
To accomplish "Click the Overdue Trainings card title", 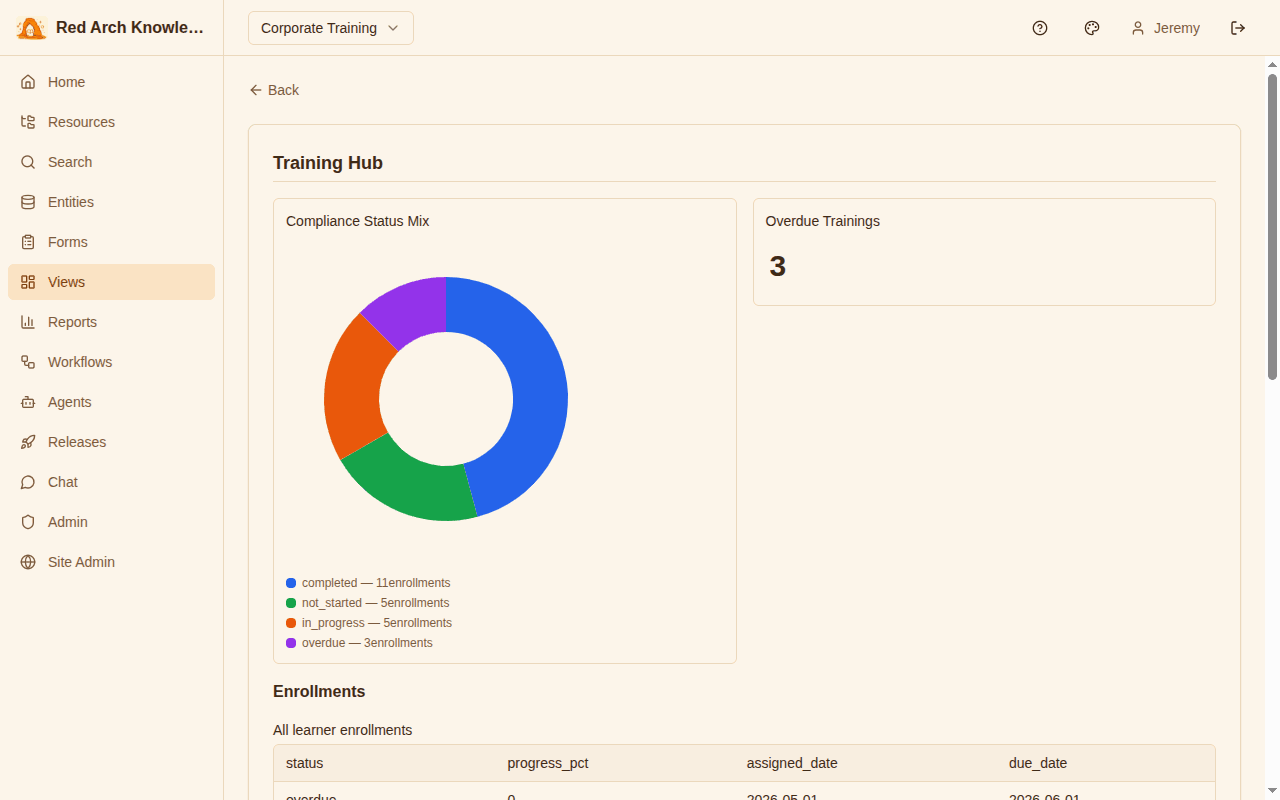I will (823, 221).
